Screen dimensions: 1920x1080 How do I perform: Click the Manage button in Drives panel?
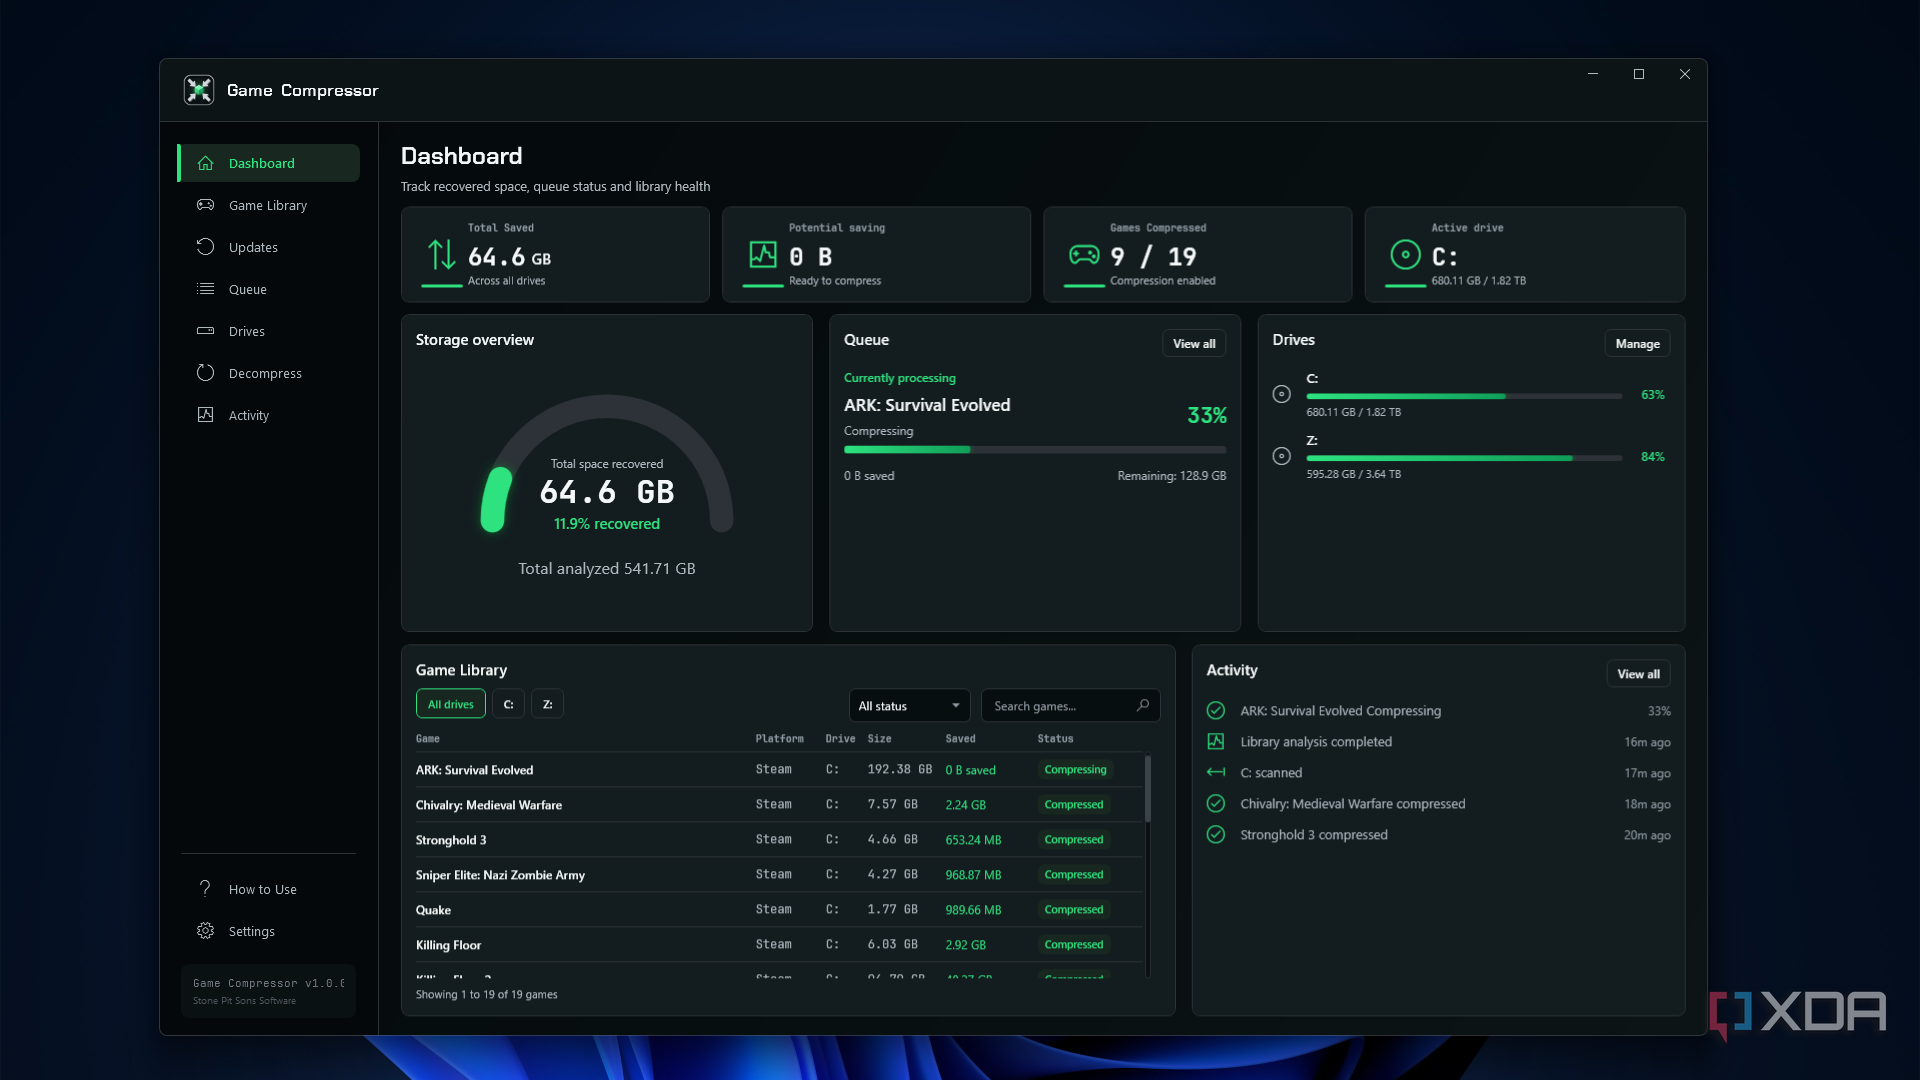point(1637,343)
